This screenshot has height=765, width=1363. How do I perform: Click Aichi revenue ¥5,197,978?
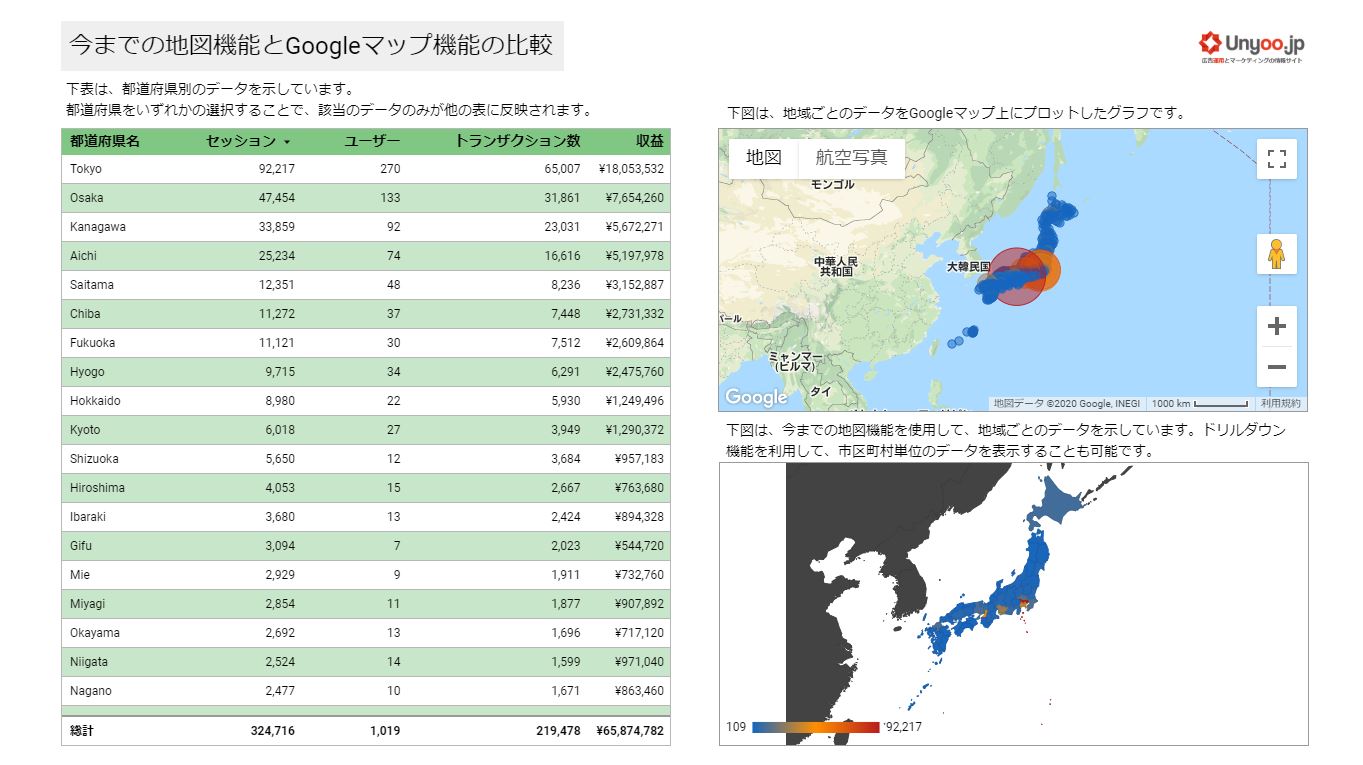634,256
